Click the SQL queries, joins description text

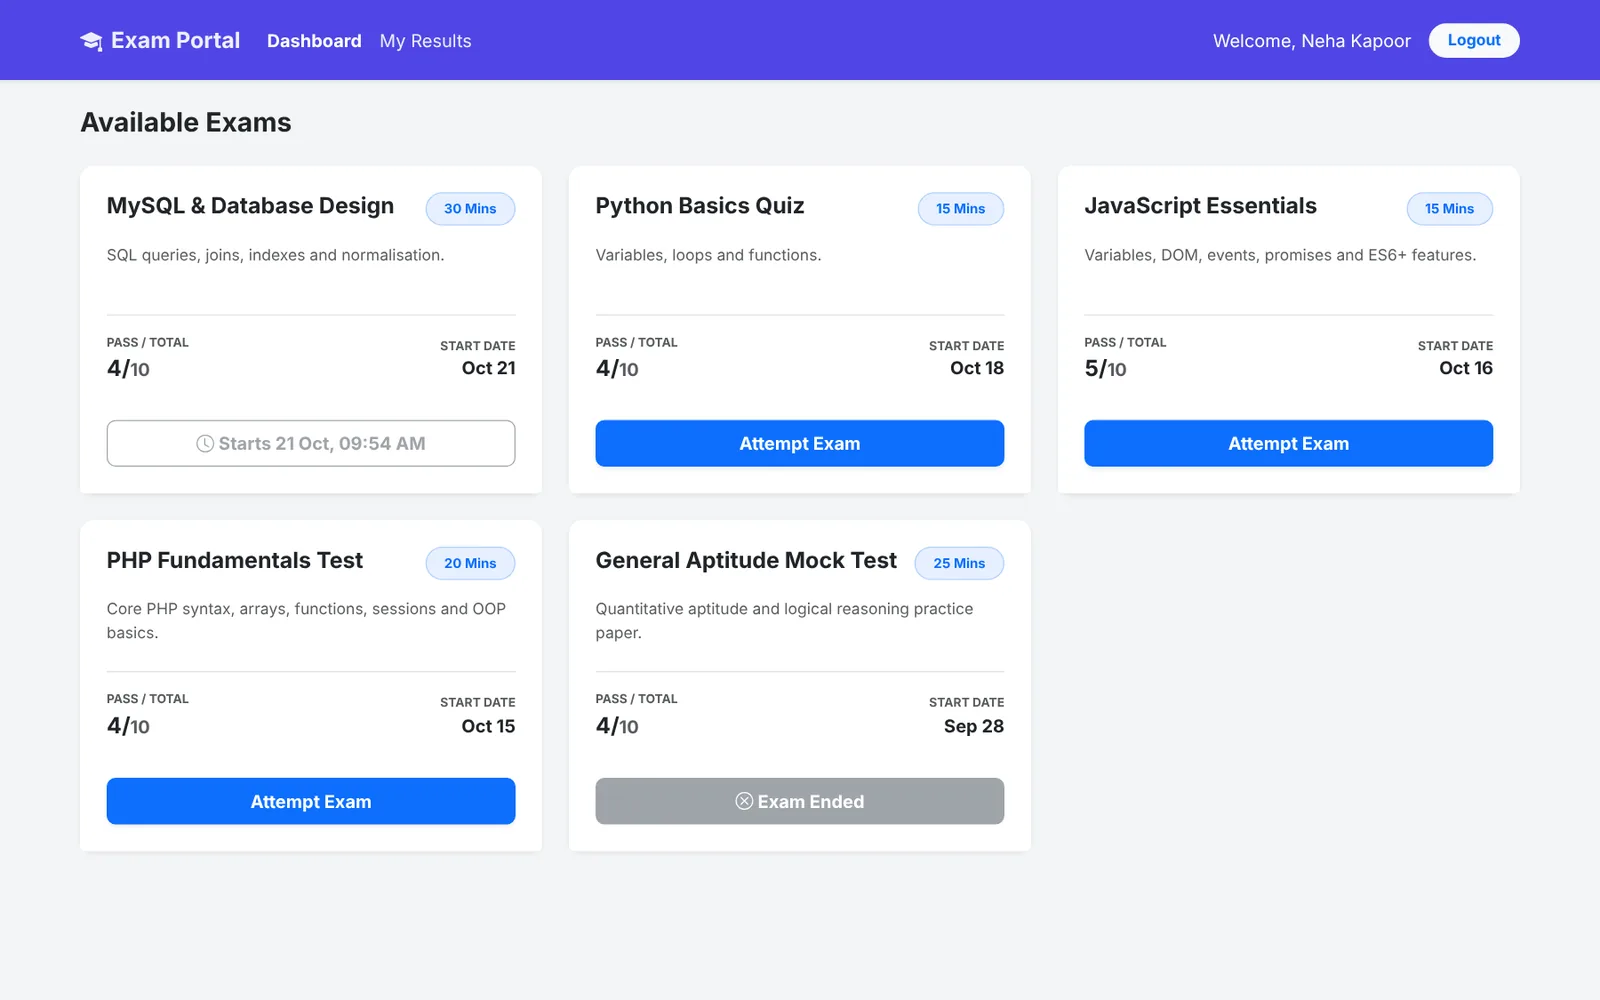(x=276, y=255)
